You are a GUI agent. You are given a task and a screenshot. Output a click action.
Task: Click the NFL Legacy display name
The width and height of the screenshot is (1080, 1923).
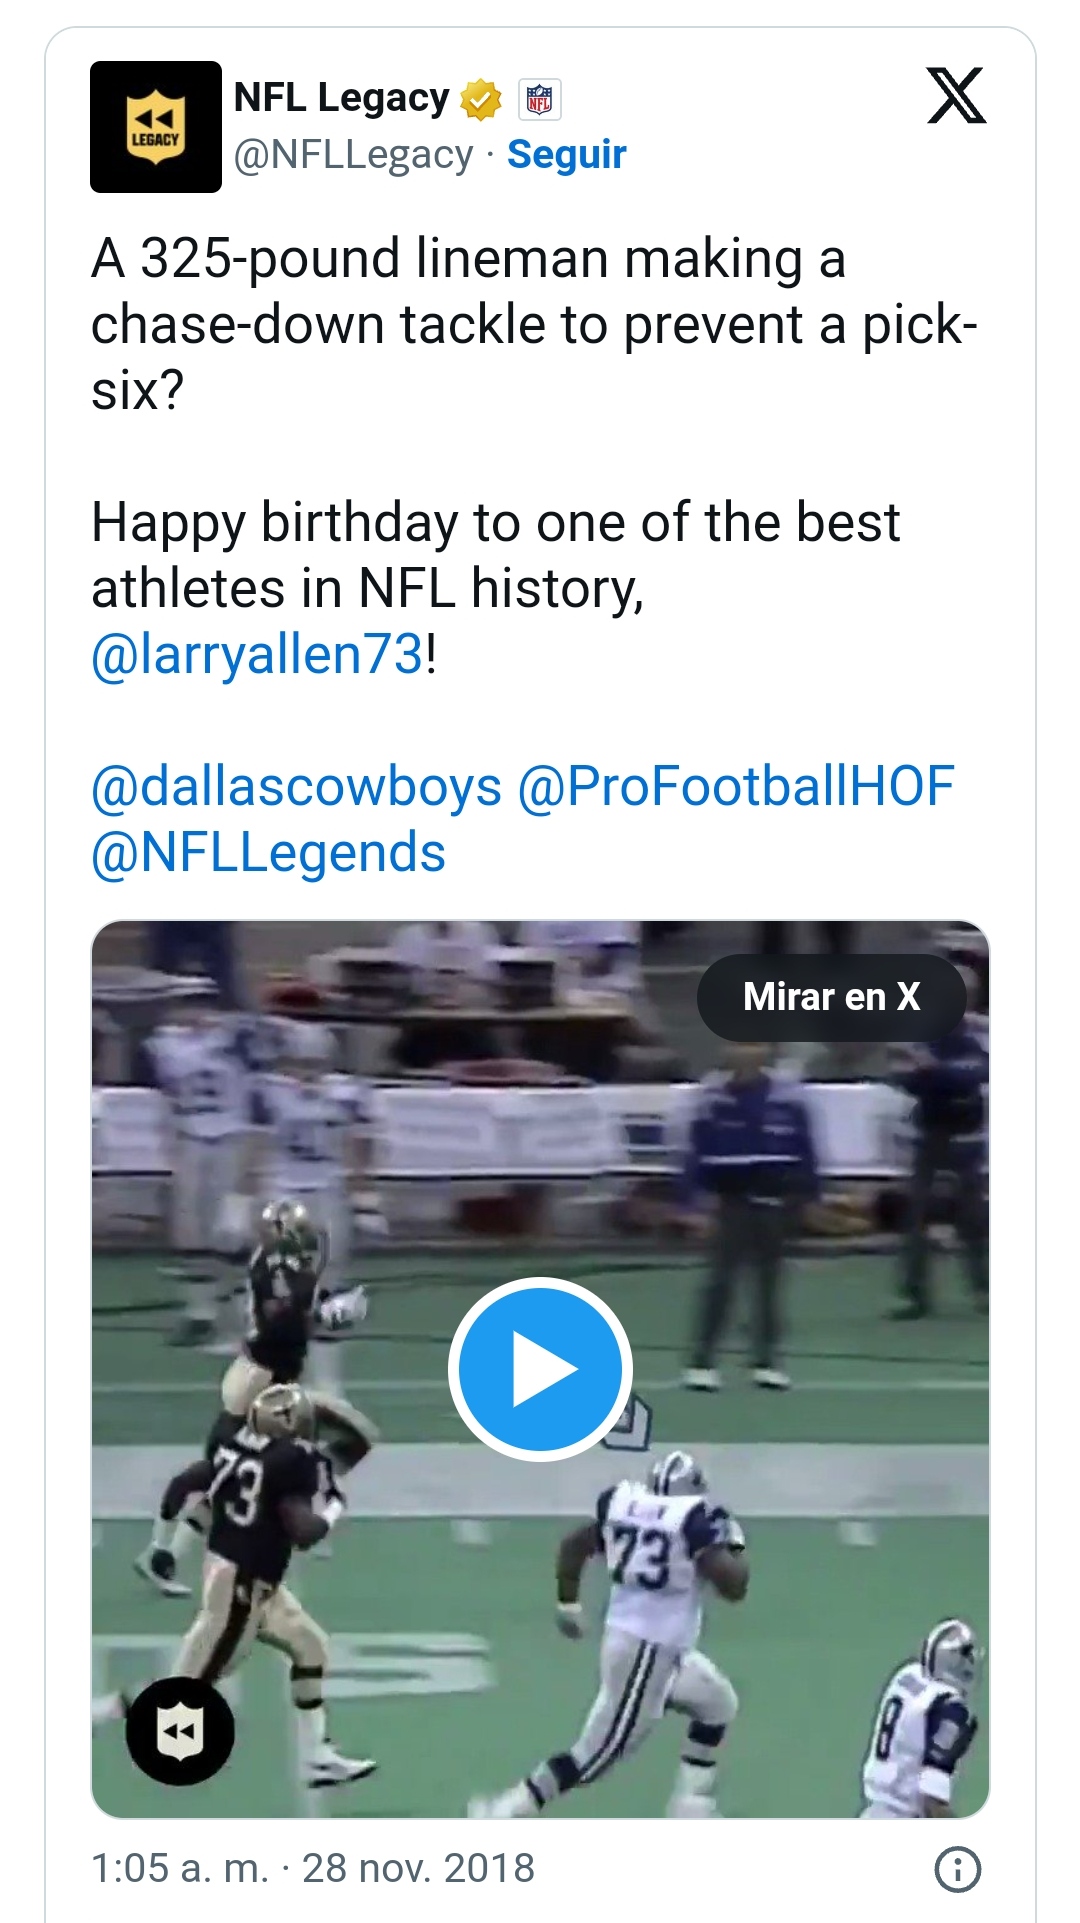tap(341, 98)
